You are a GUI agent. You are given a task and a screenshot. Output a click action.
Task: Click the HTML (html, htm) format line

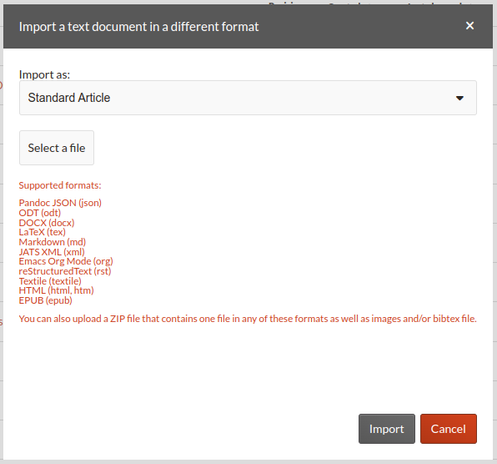(56, 291)
